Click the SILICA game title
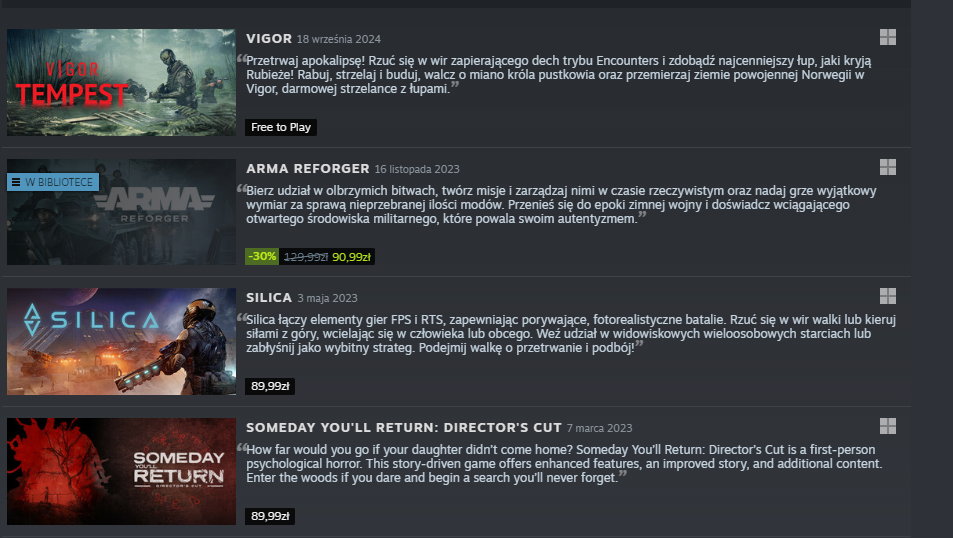 [269, 297]
